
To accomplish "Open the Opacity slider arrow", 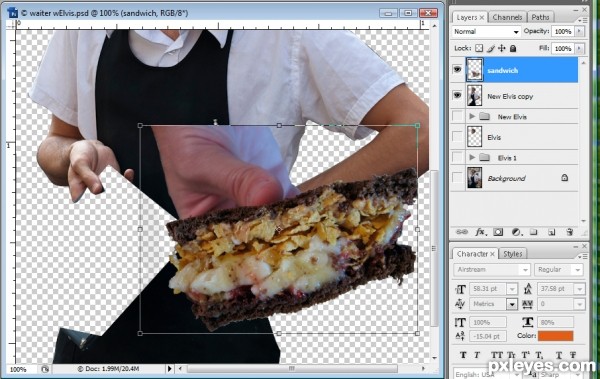I will click(x=580, y=31).
